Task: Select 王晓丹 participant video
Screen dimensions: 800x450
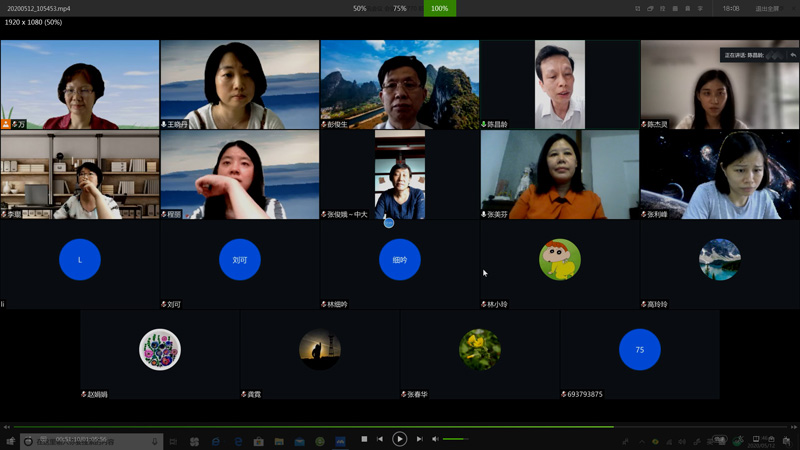Action: click(x=239, y=85)
